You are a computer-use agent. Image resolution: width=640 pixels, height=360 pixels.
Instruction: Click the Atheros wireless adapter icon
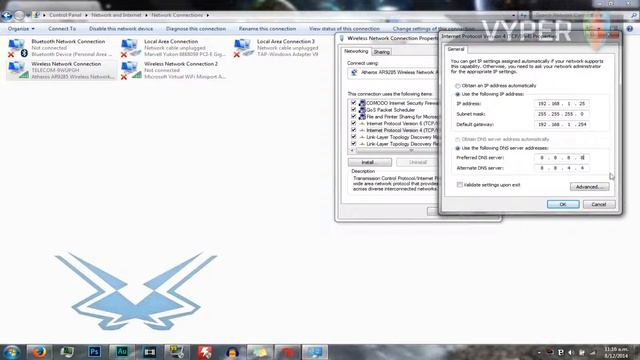tap(354, 73)
